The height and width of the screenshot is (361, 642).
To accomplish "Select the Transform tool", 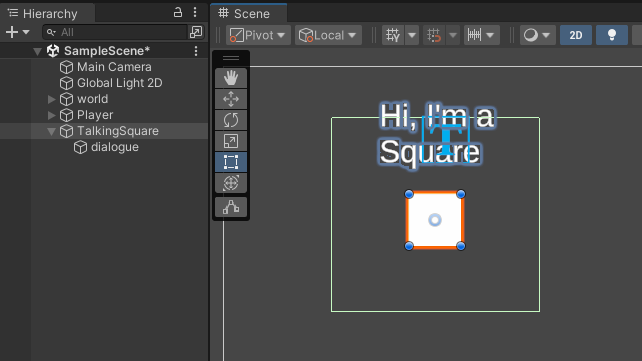I will (231, 183).
